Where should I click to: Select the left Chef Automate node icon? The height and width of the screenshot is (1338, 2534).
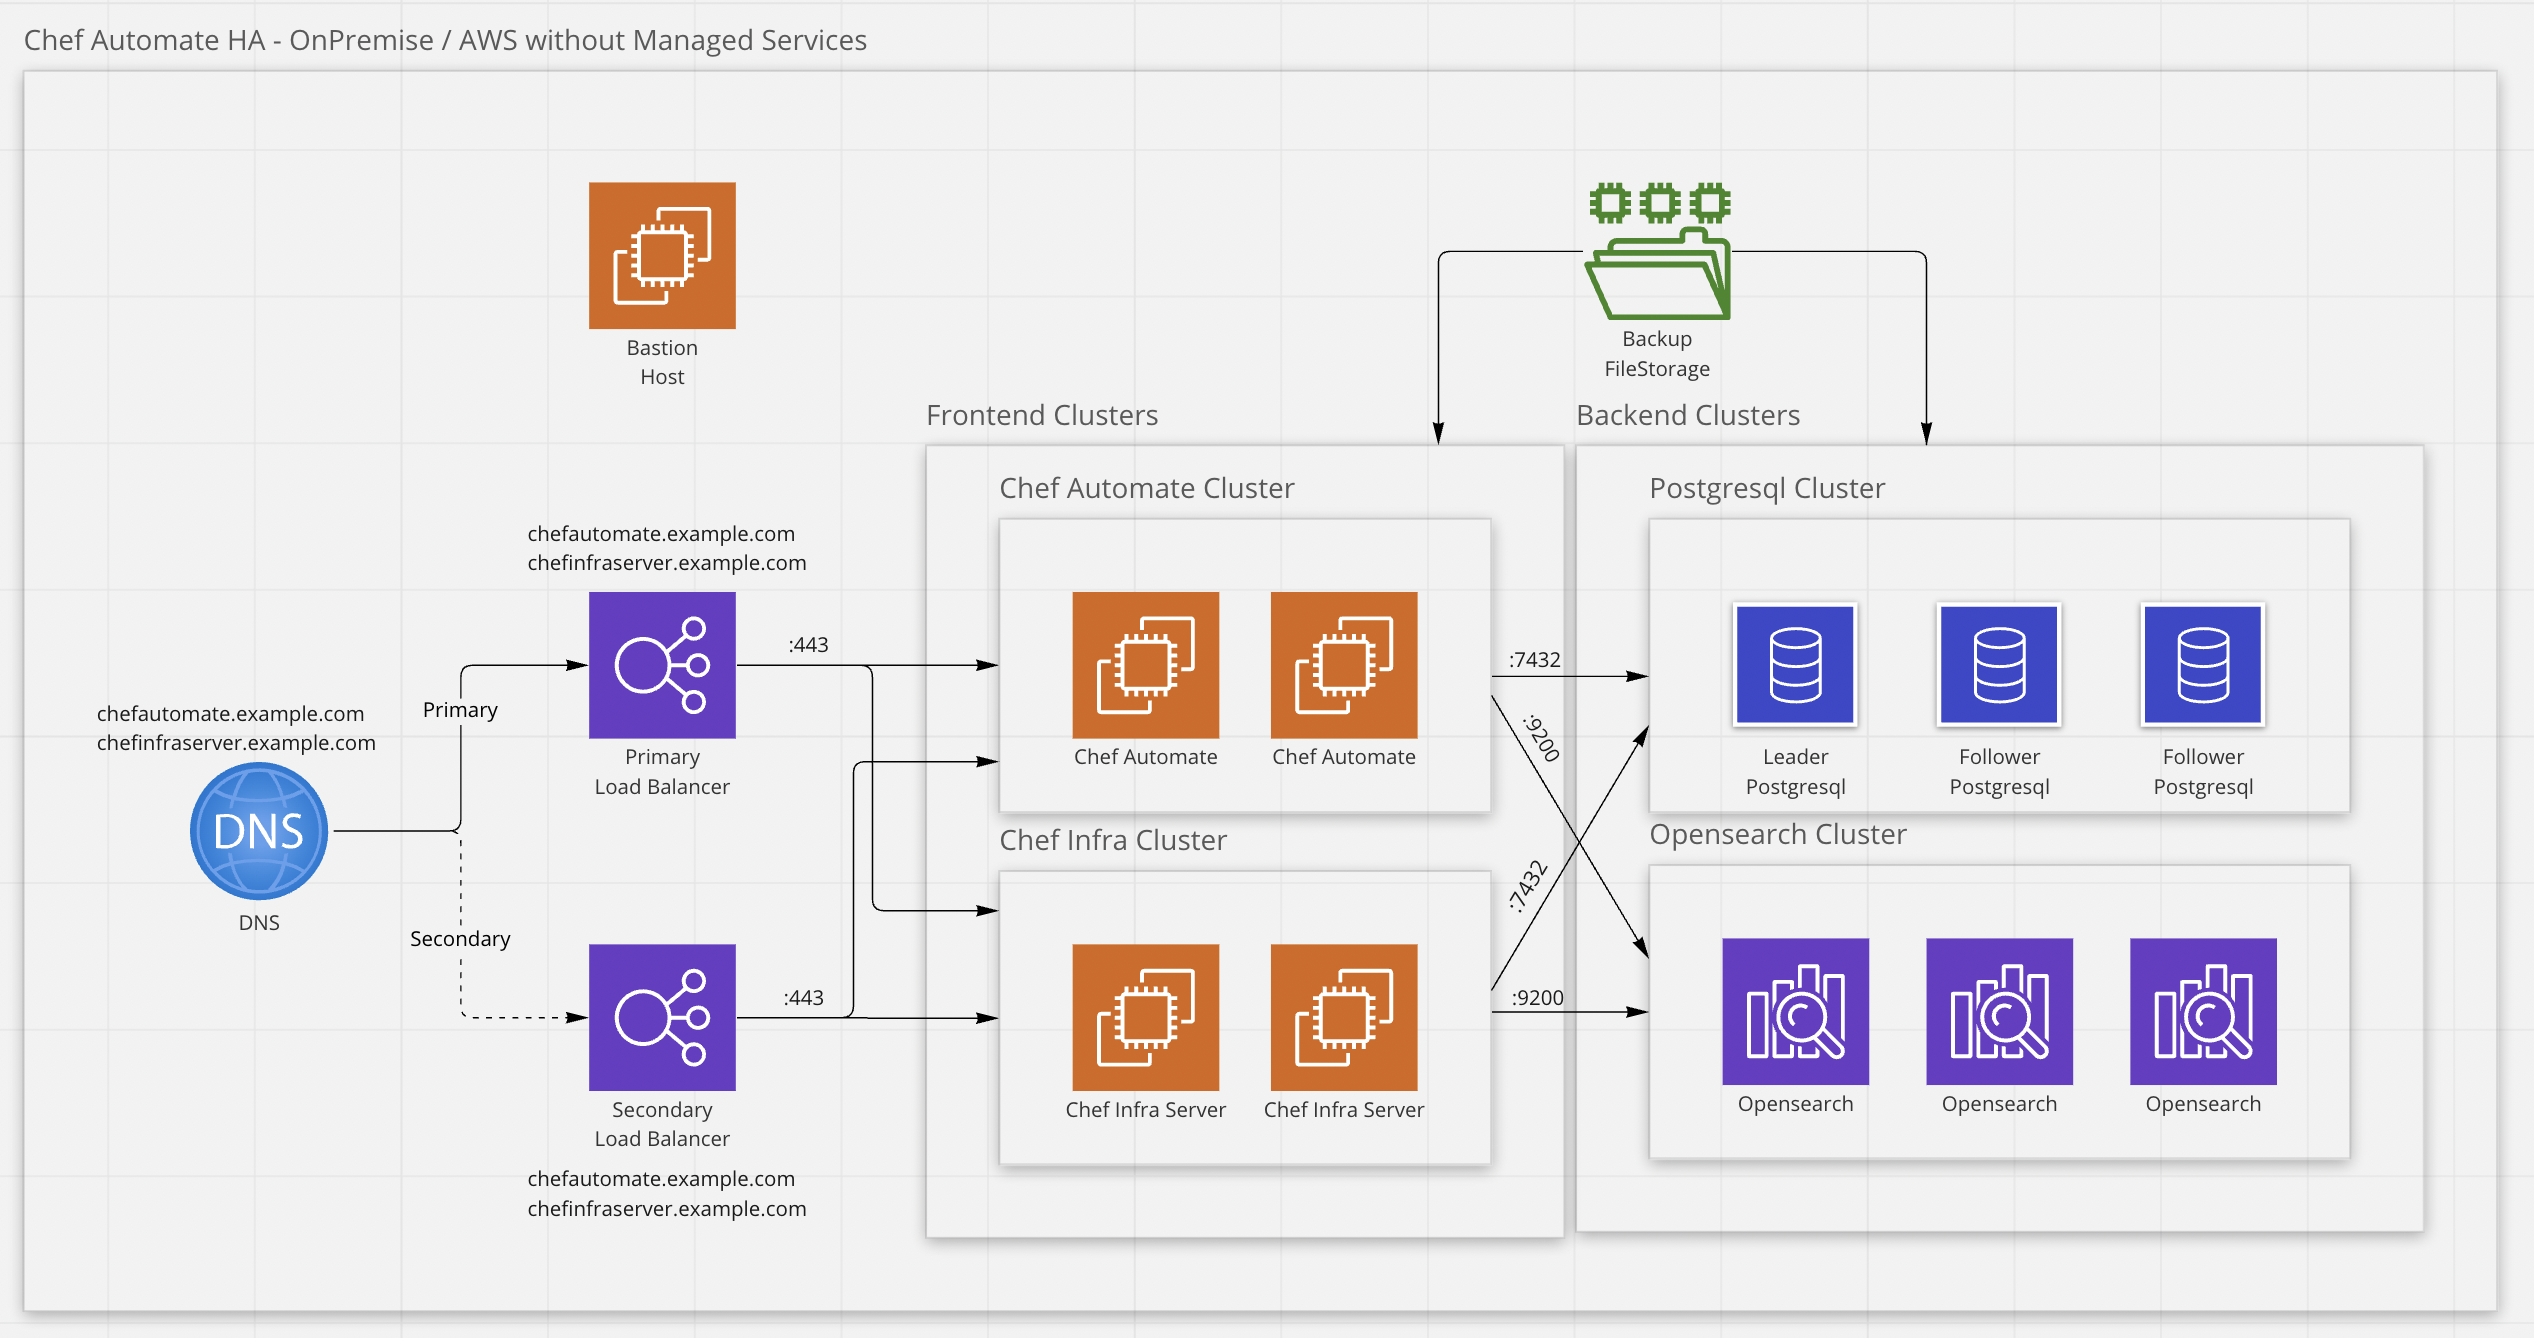coord(1146,665)
